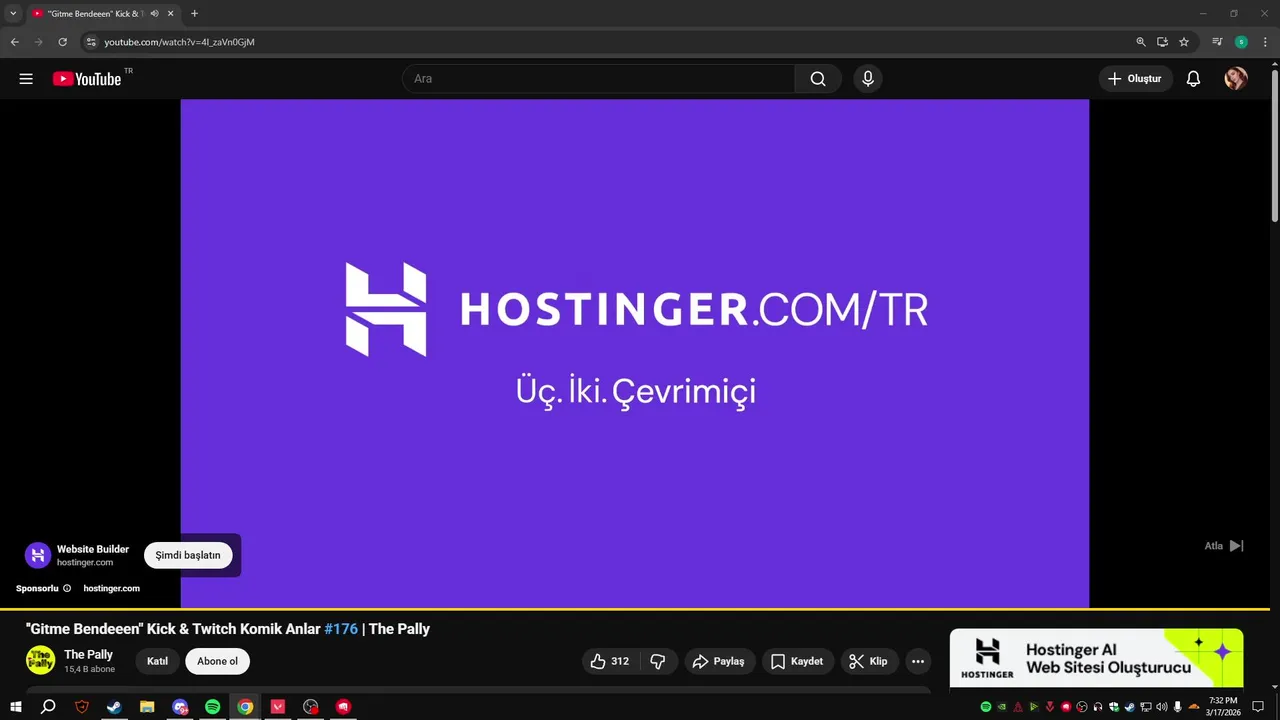Close the Gitme Bendeeen tab
Screen dimensions: 1280x720
[171, 14]
